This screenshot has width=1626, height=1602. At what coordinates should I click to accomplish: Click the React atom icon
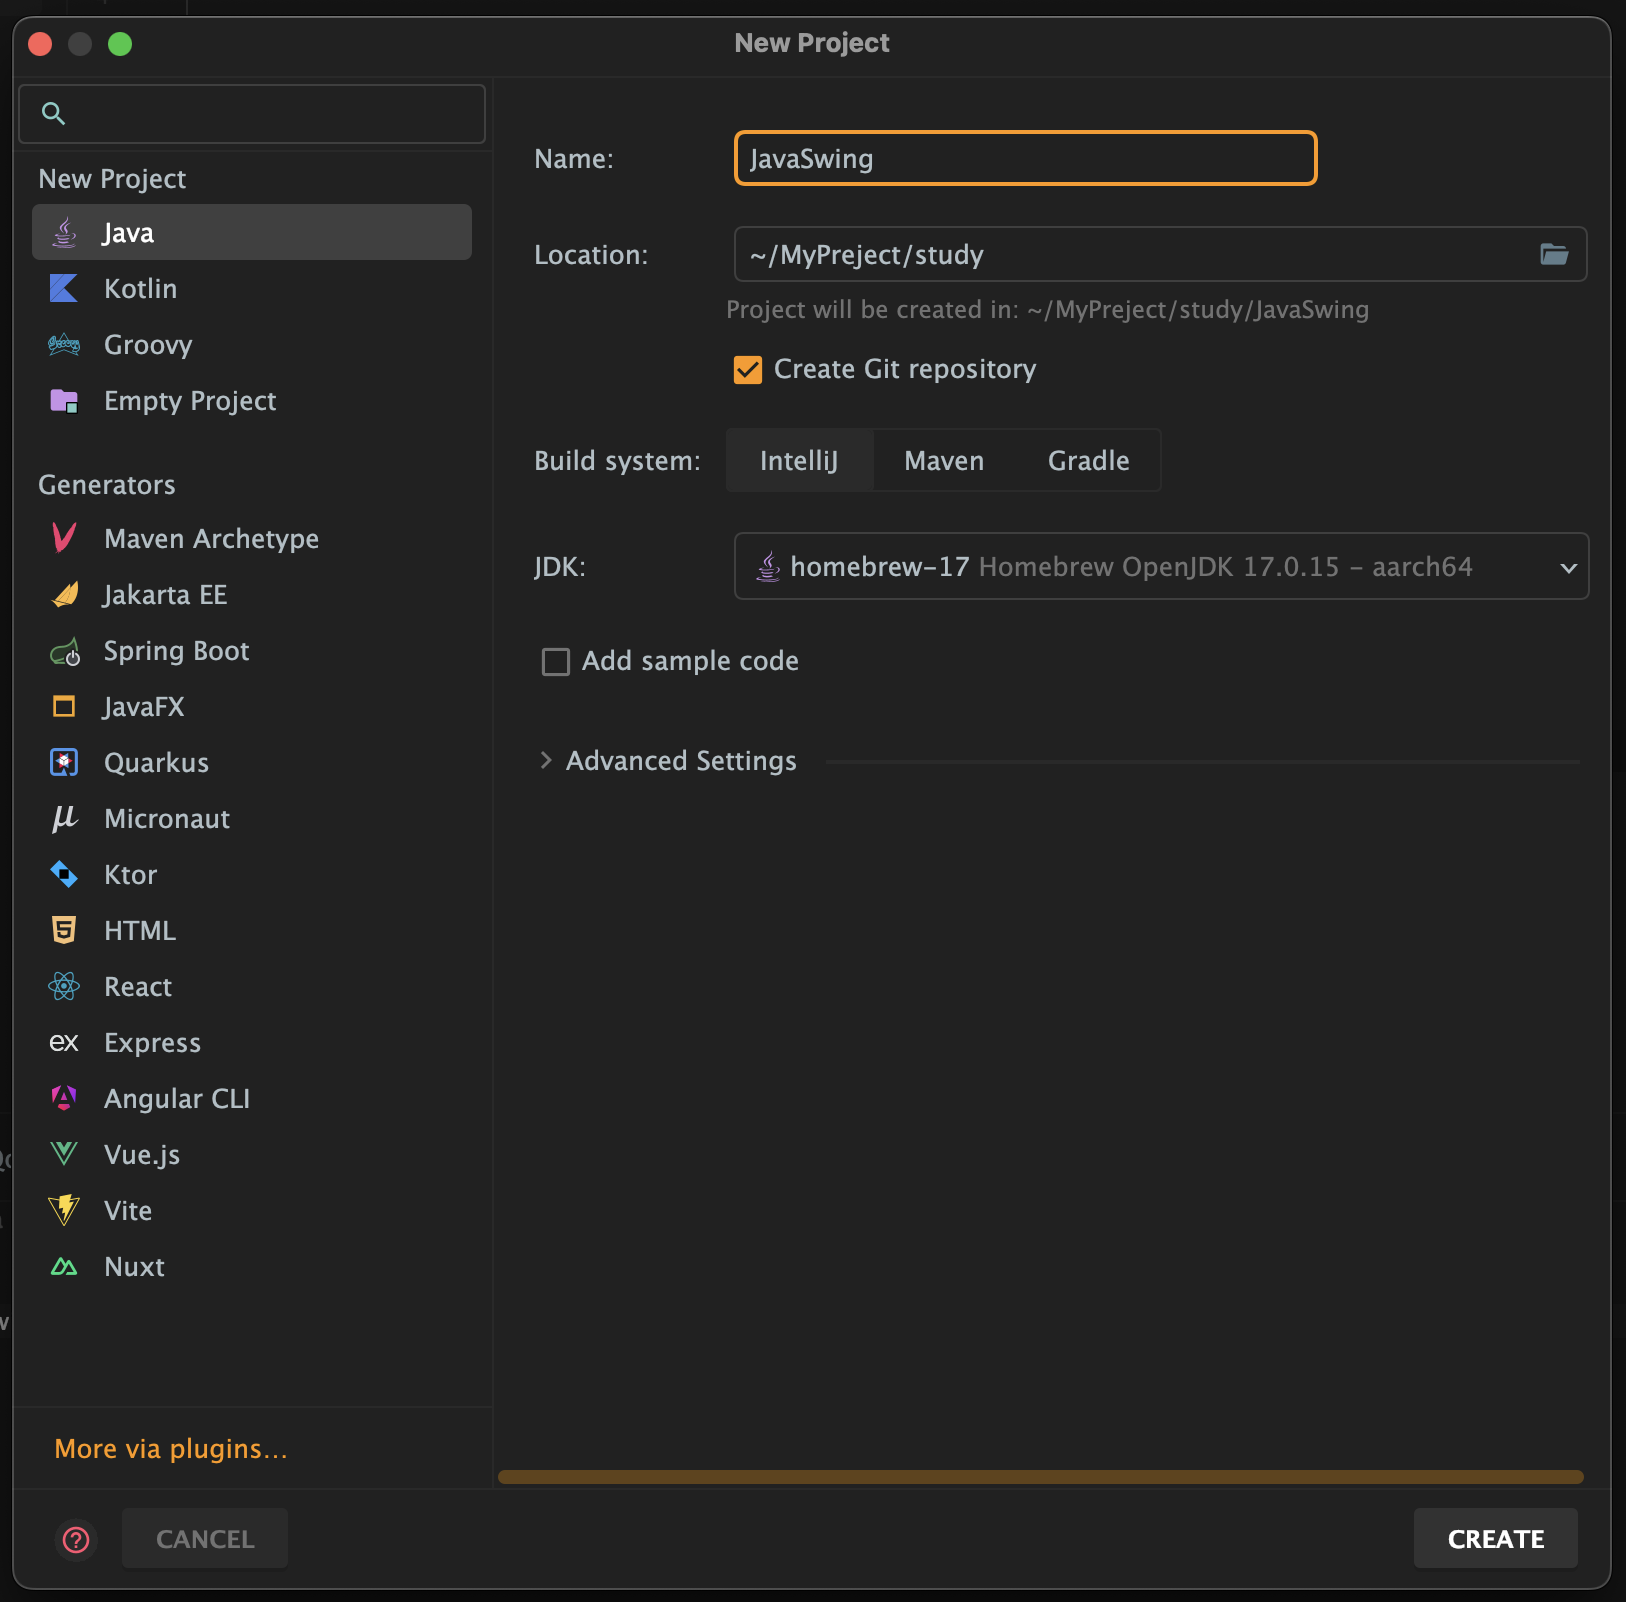(x=64, y=987)
